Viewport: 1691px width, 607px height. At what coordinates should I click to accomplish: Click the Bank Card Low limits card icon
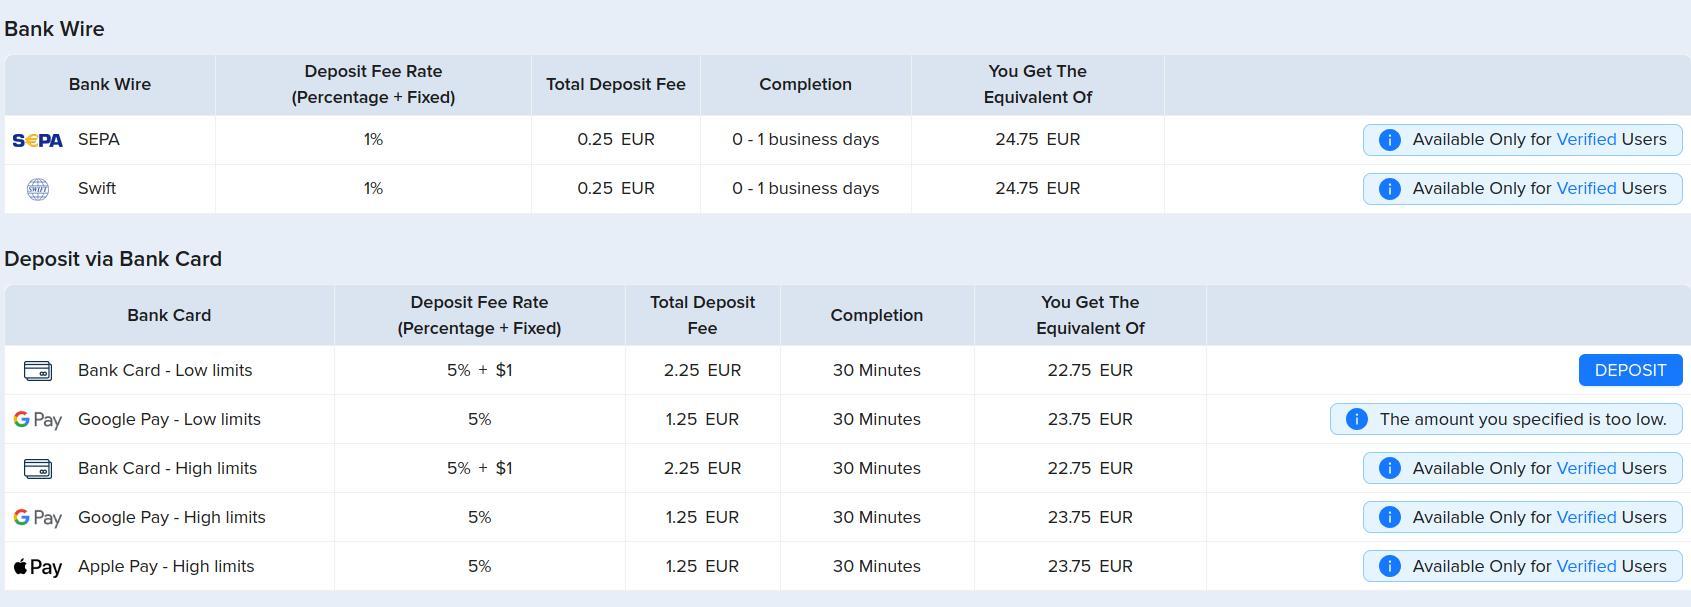coord(37,371)
